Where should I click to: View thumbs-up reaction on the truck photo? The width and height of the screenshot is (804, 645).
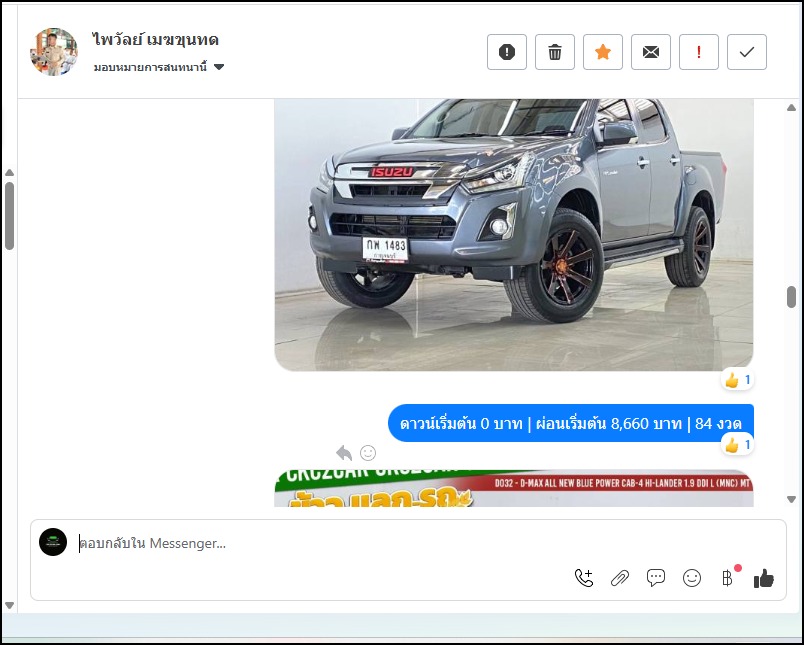point(738,380)
